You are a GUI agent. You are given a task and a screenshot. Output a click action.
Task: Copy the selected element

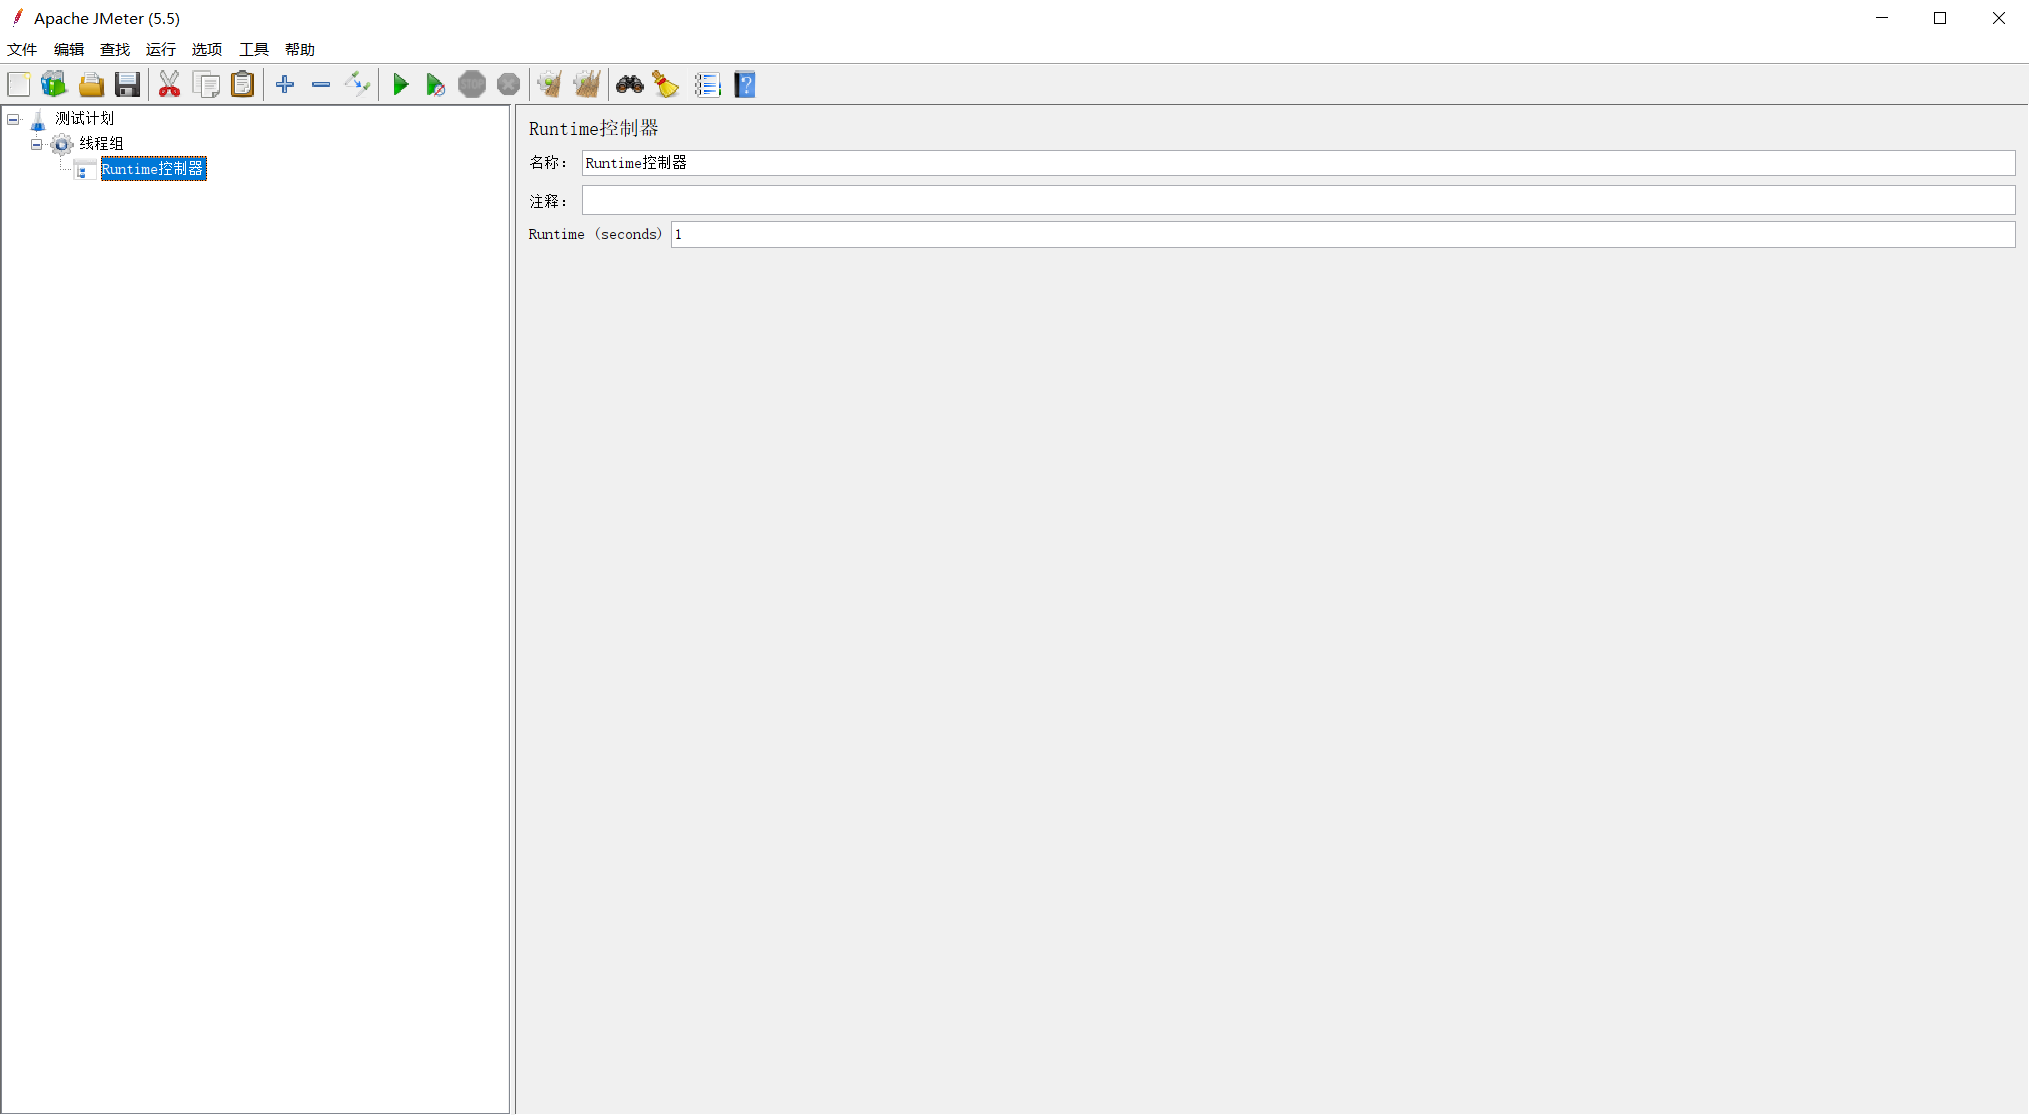click(206, 85)
